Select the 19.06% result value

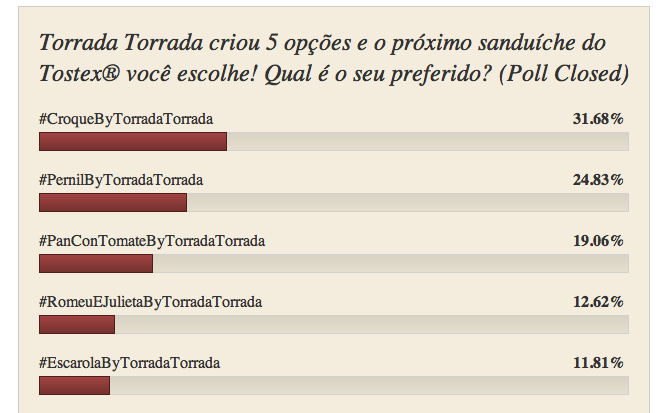598,241
